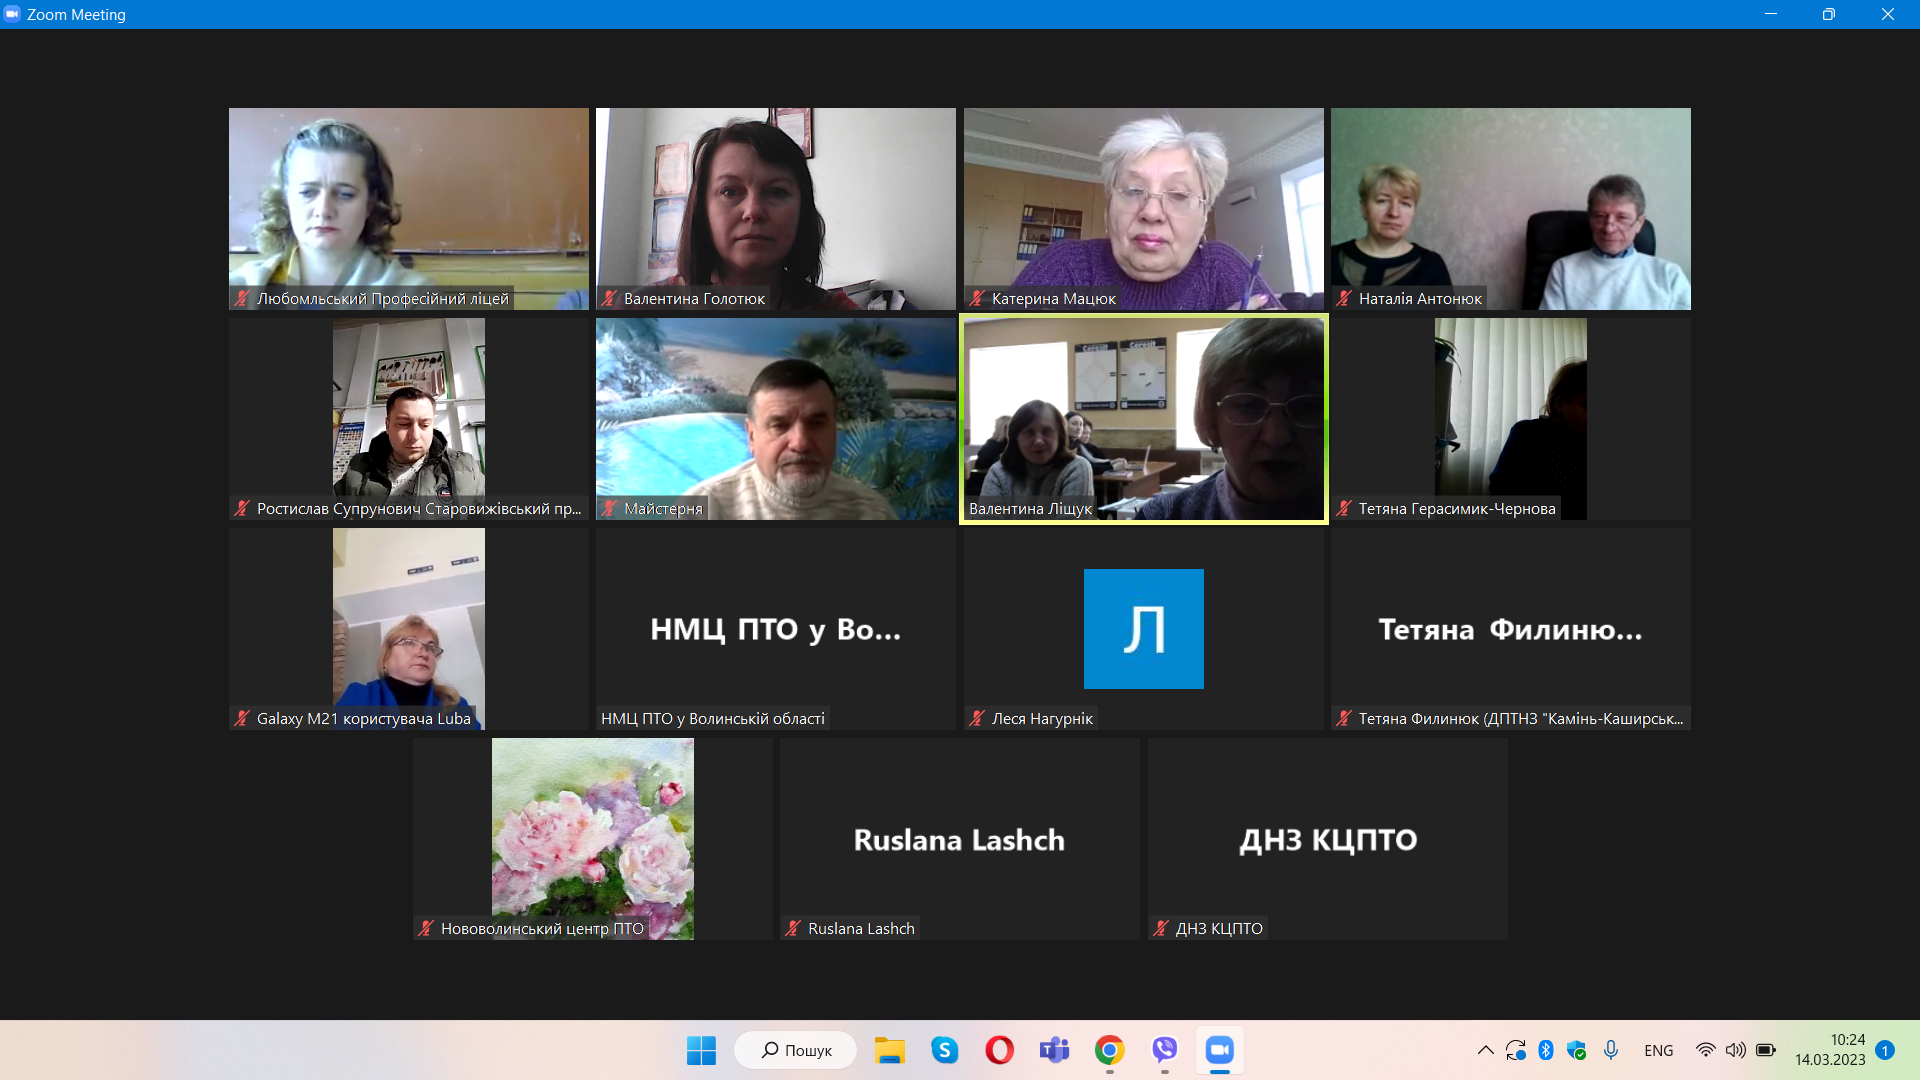The width and height of the screenshot is (1920, 1080).
Task: Select Валентина Ліщук's active speaker video
Action: [x=1143, y=418]
